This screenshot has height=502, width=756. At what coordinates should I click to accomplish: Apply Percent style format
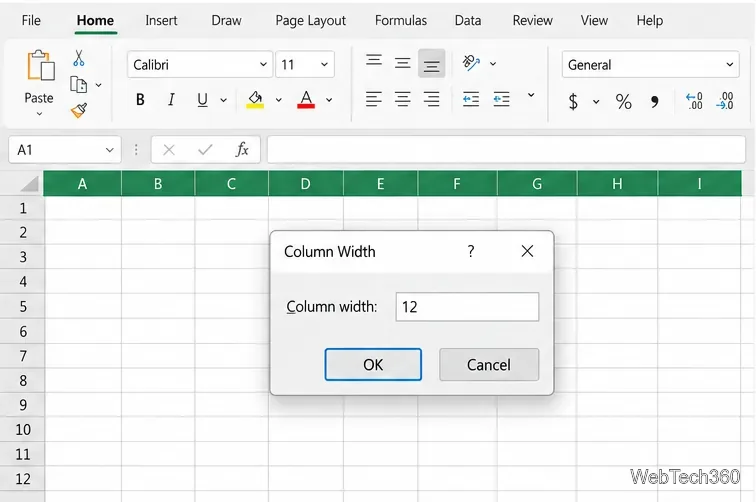pyautogui.click(x=623, y=102)
